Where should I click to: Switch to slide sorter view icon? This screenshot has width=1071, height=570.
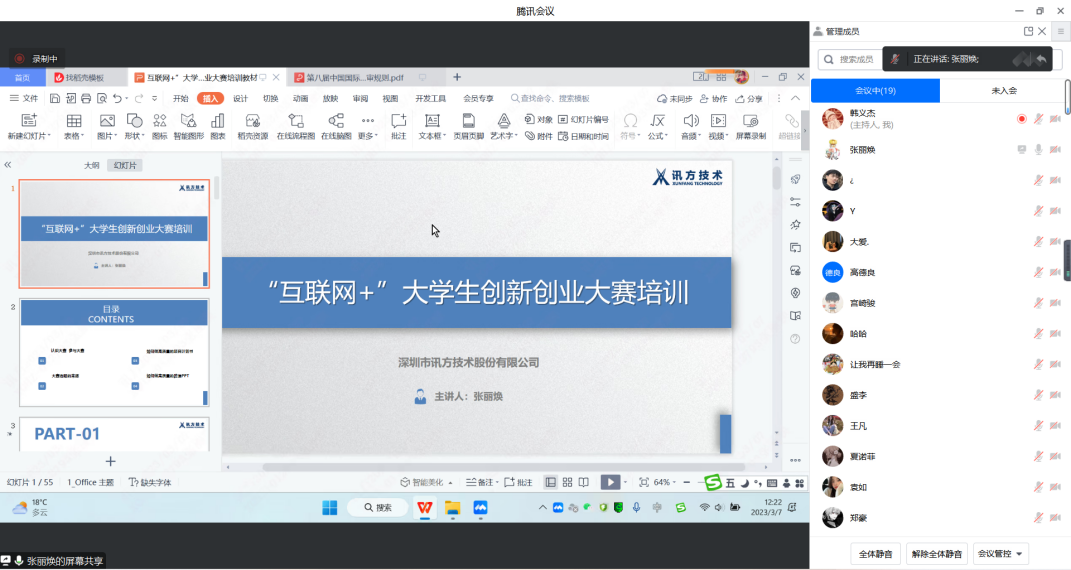click(567, 482)
